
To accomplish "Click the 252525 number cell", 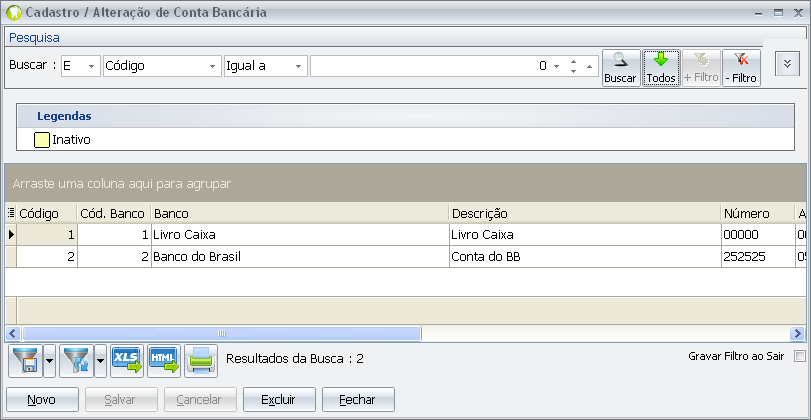I will point(758,257).
